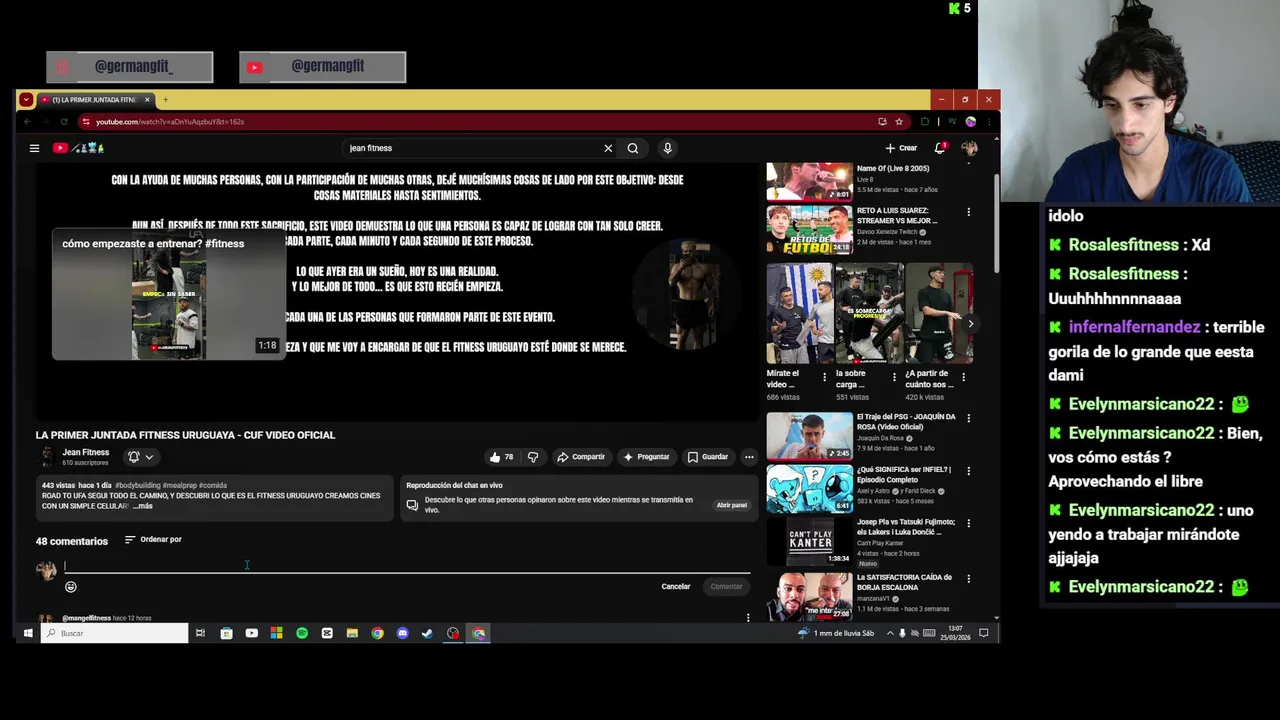
Task: Open the Jean Fitness channel name
Action: pos(86,453)
